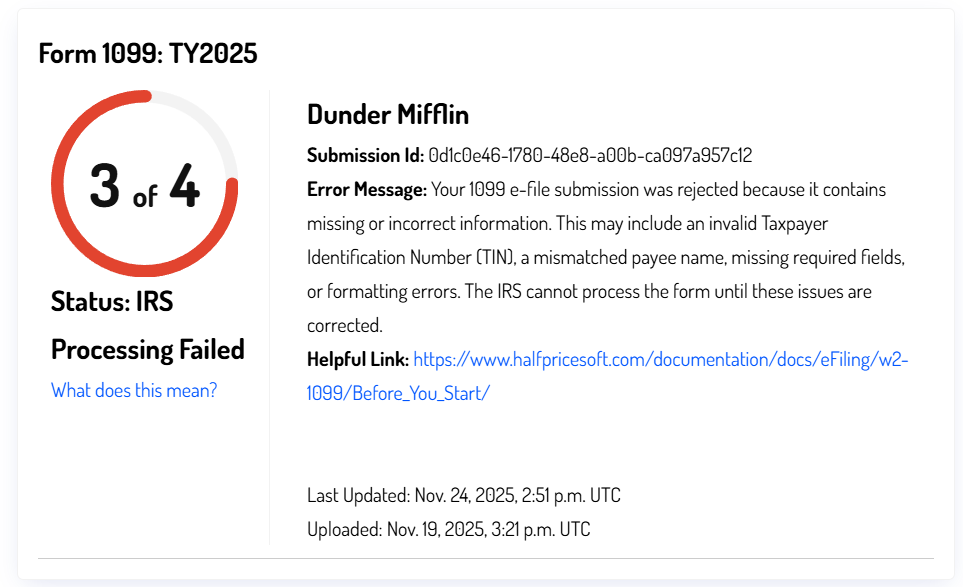Viewport: 963px width, 587px height.
Task: Click the 'Status: IRS Processing Failed' label
Action: pos(147,324)
